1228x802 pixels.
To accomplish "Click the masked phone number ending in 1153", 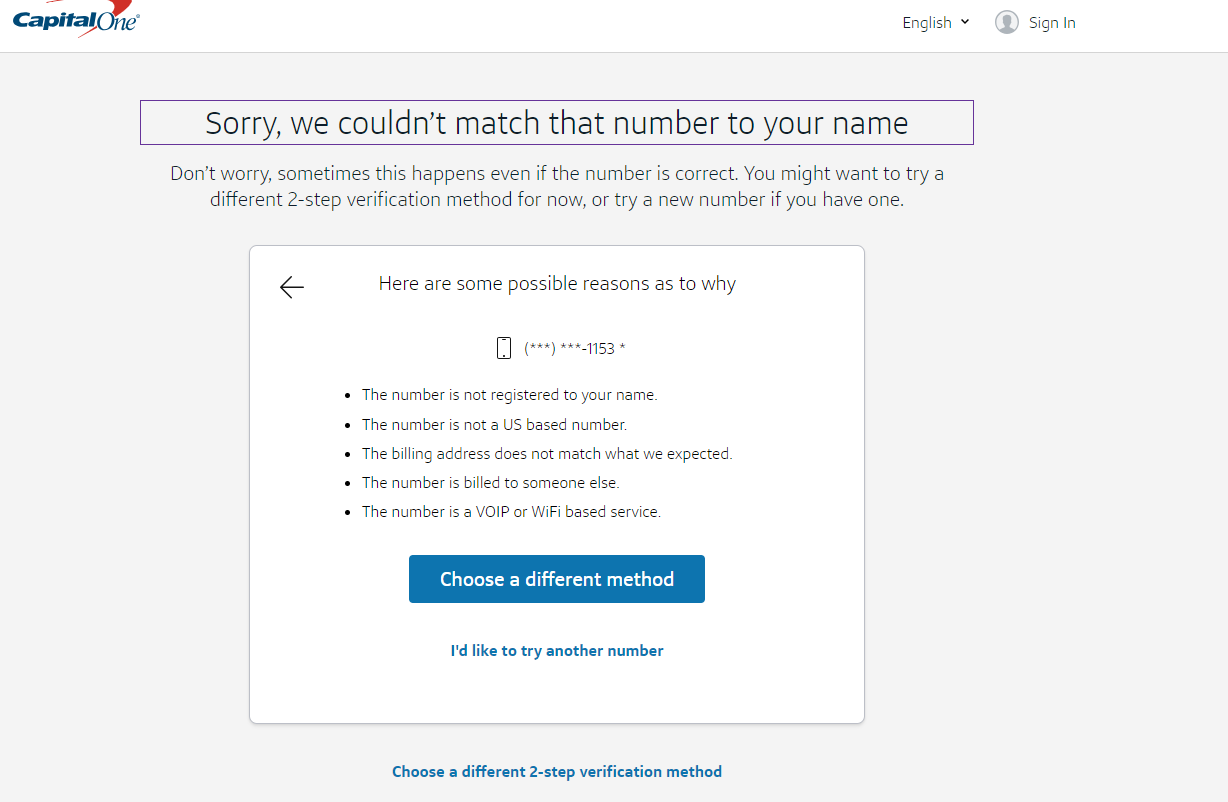I will [569, 348].
